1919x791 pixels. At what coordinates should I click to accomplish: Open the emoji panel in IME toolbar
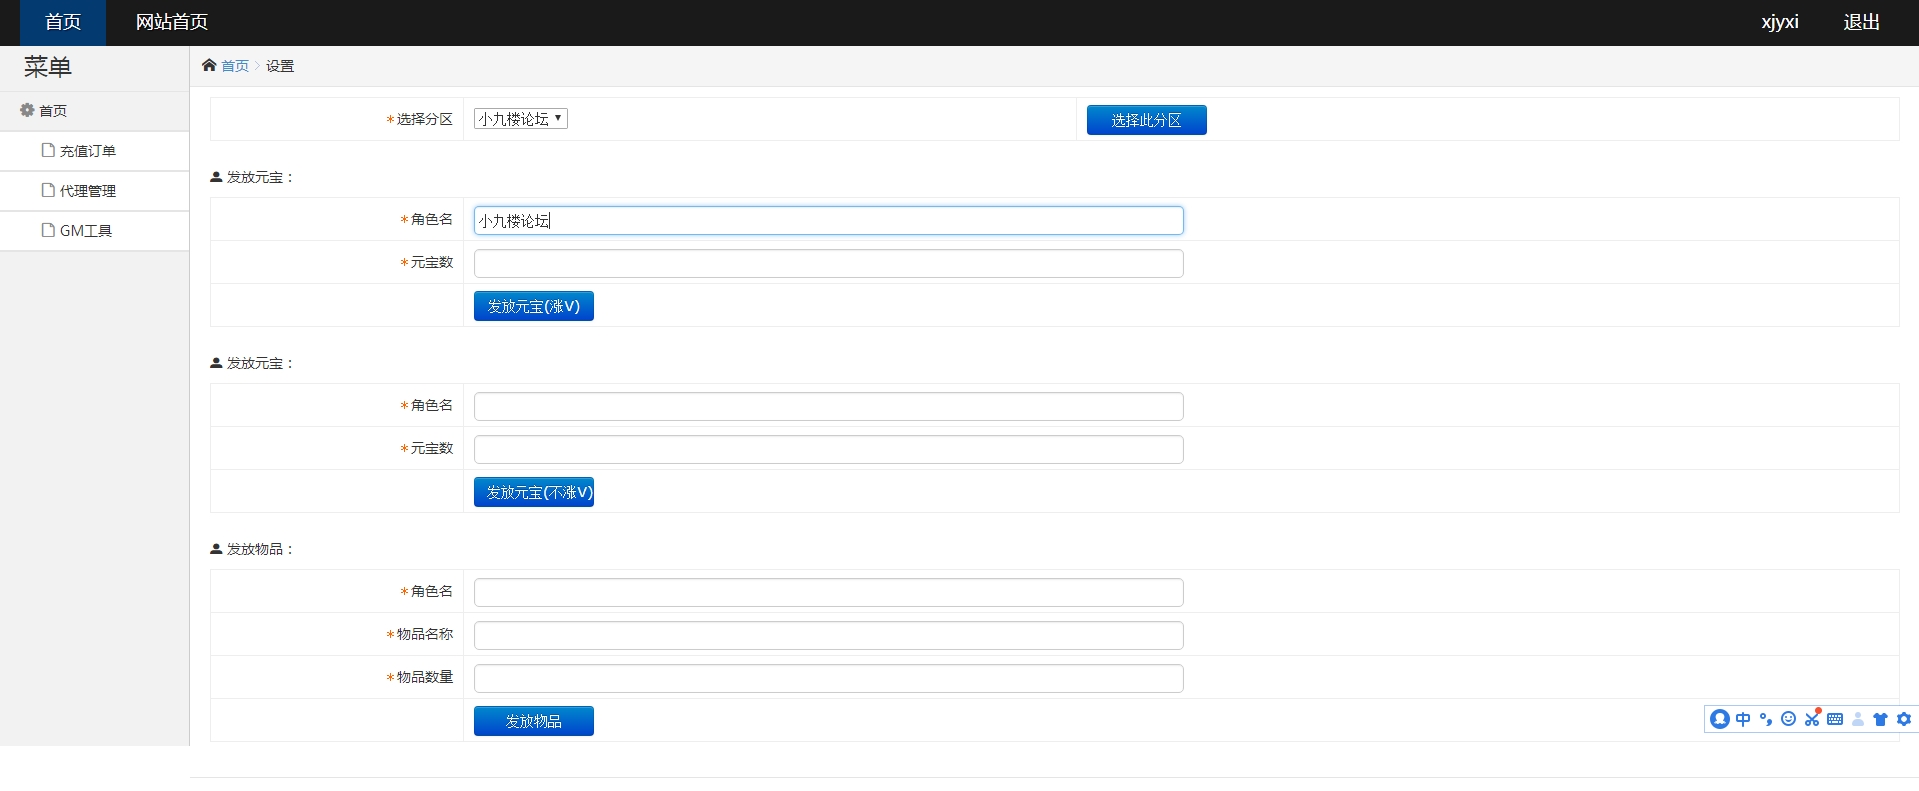pyautogui.click(x=1789, y=719)
